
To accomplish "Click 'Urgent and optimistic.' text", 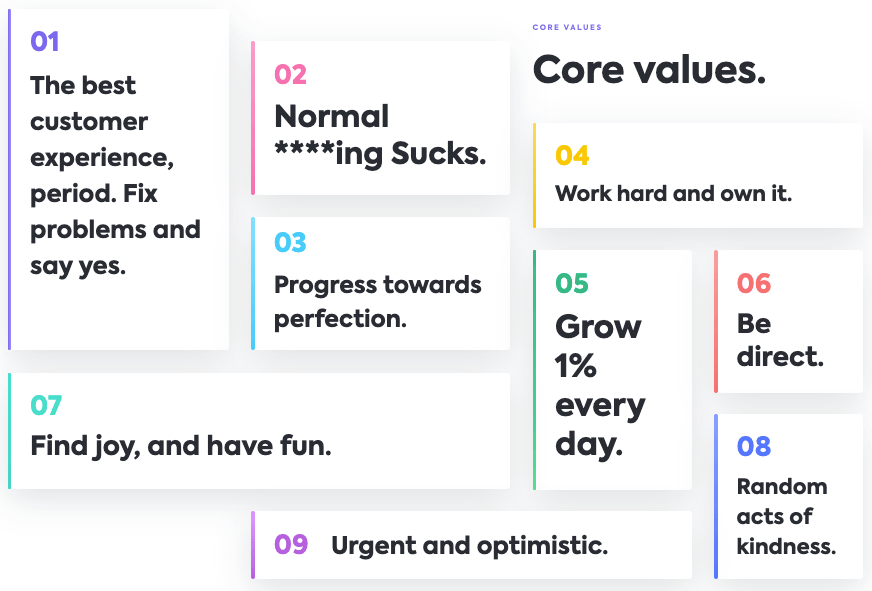I will [469, 545].
